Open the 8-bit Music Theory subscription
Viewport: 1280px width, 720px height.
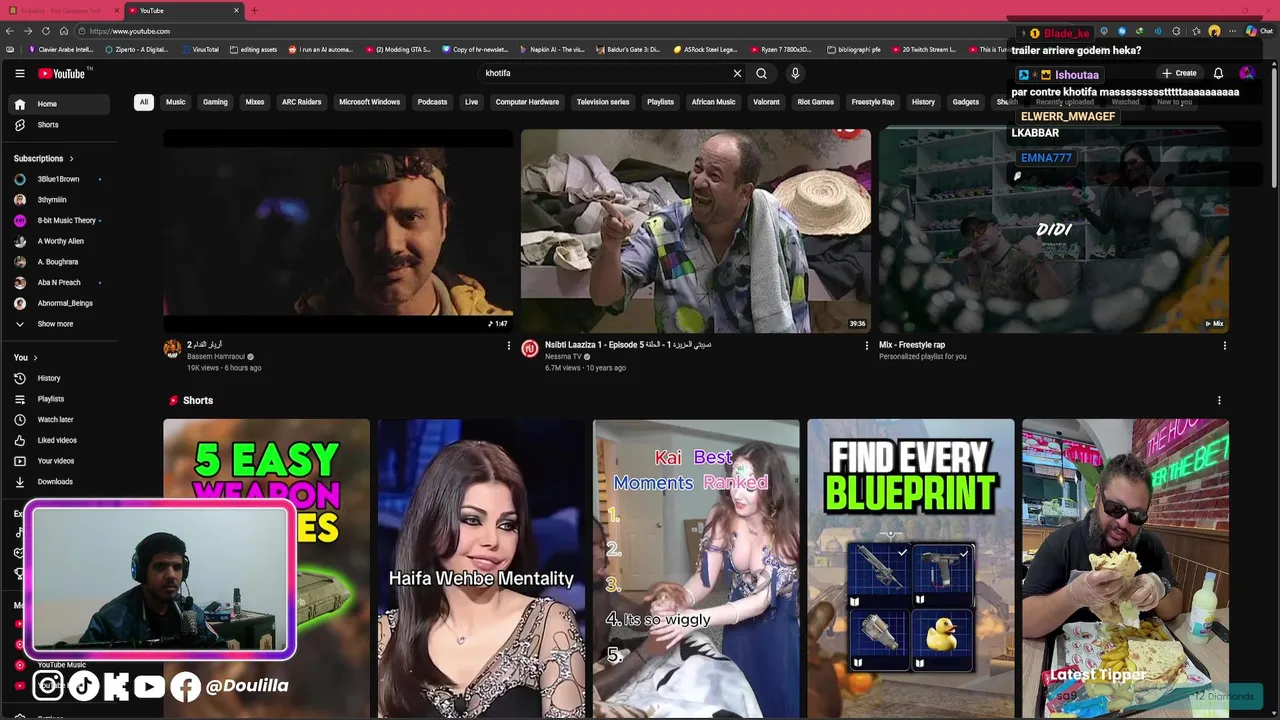pyautogui.click(x=60, y=221)
